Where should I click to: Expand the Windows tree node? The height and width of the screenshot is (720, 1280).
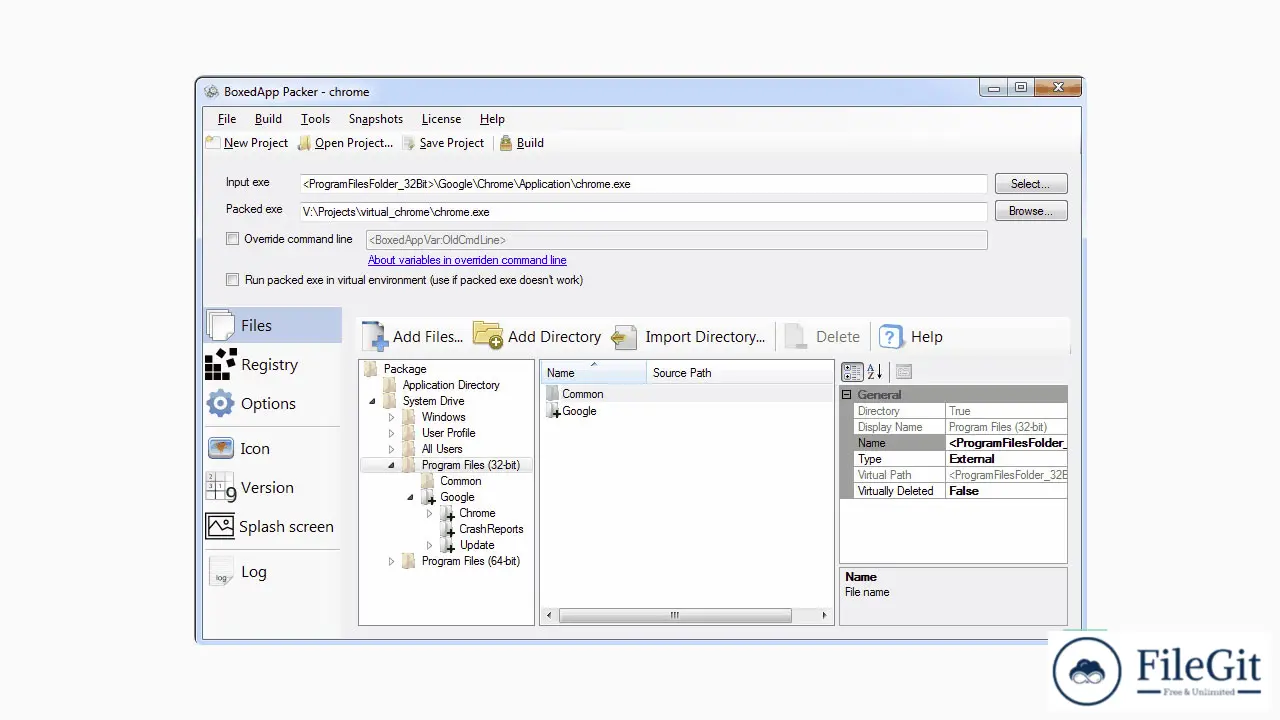pyautogui.click(x=392, y=417)
